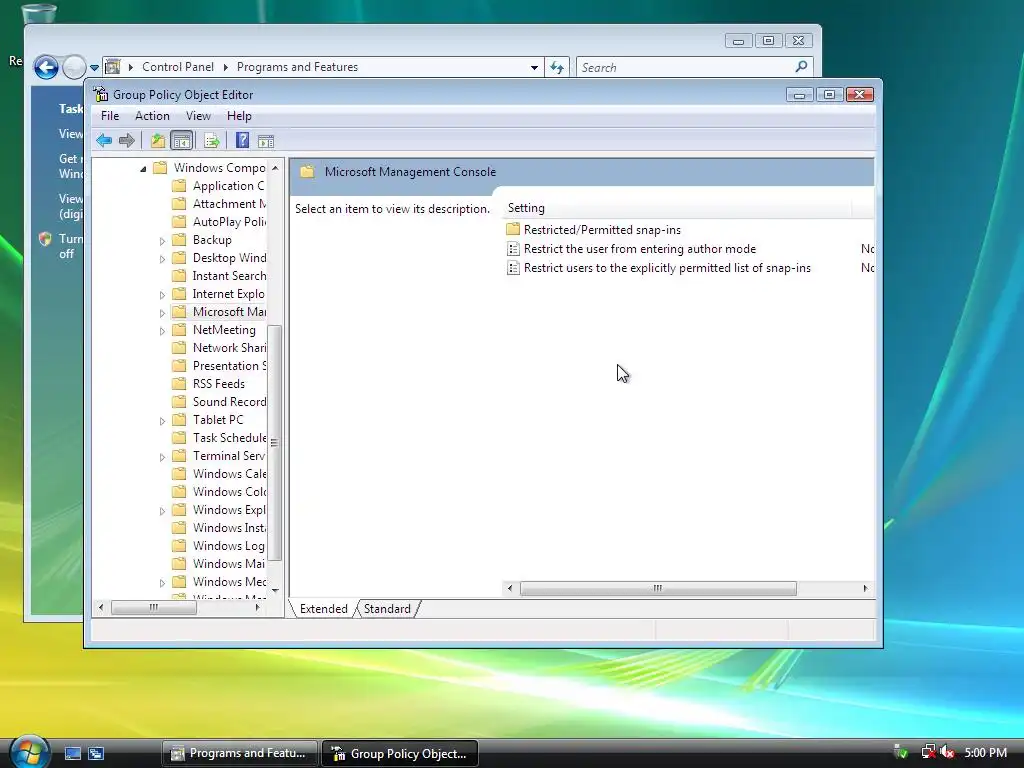Image resolution: width=1024 pixels, height=768 pixels.
Task: Click the Refresh icon beside the address bar
Action: [557, 67]
